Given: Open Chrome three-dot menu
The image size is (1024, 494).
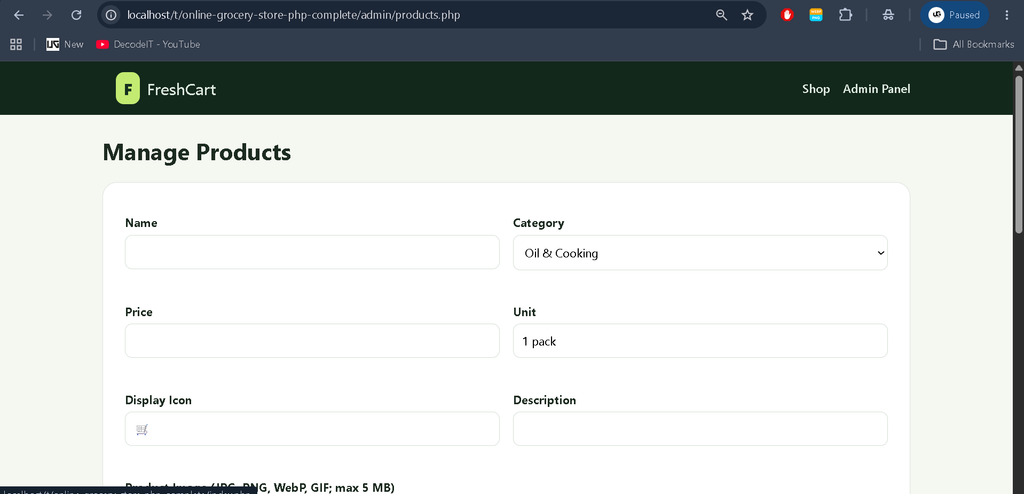Looking at the screenshot, I should [x=1006, y=15].
